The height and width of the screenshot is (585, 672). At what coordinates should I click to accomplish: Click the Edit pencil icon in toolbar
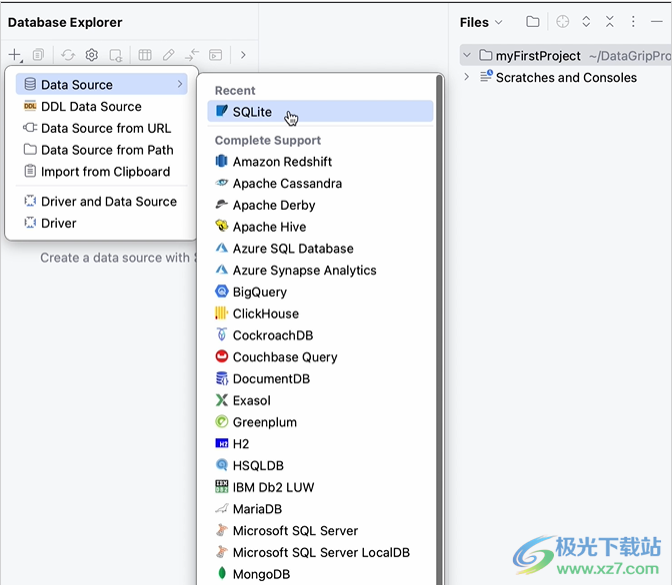click(168, 55)
